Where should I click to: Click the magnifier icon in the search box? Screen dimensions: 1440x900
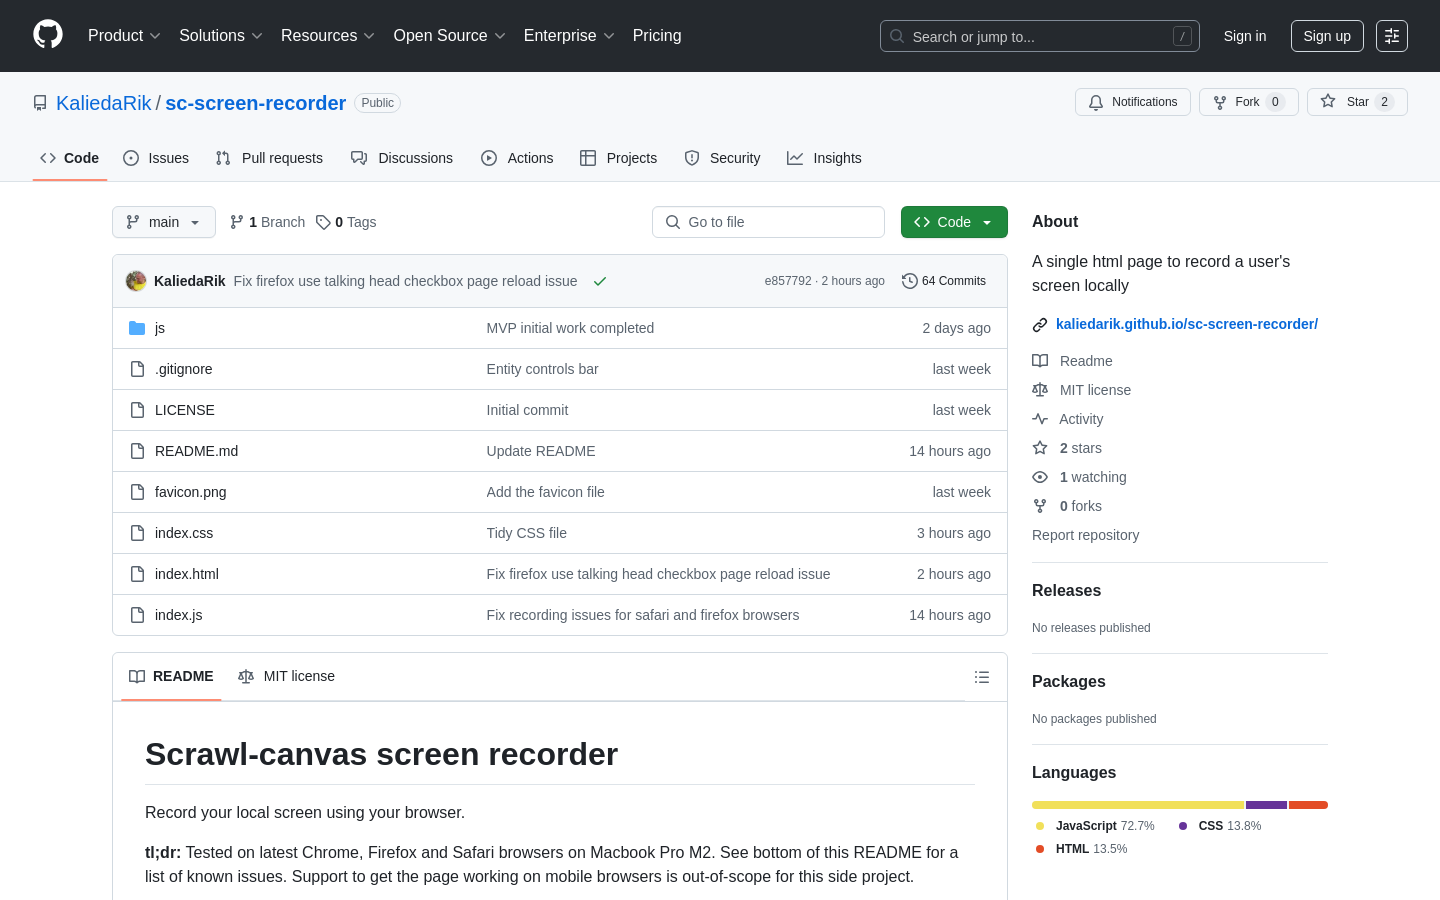click(897, 36)
